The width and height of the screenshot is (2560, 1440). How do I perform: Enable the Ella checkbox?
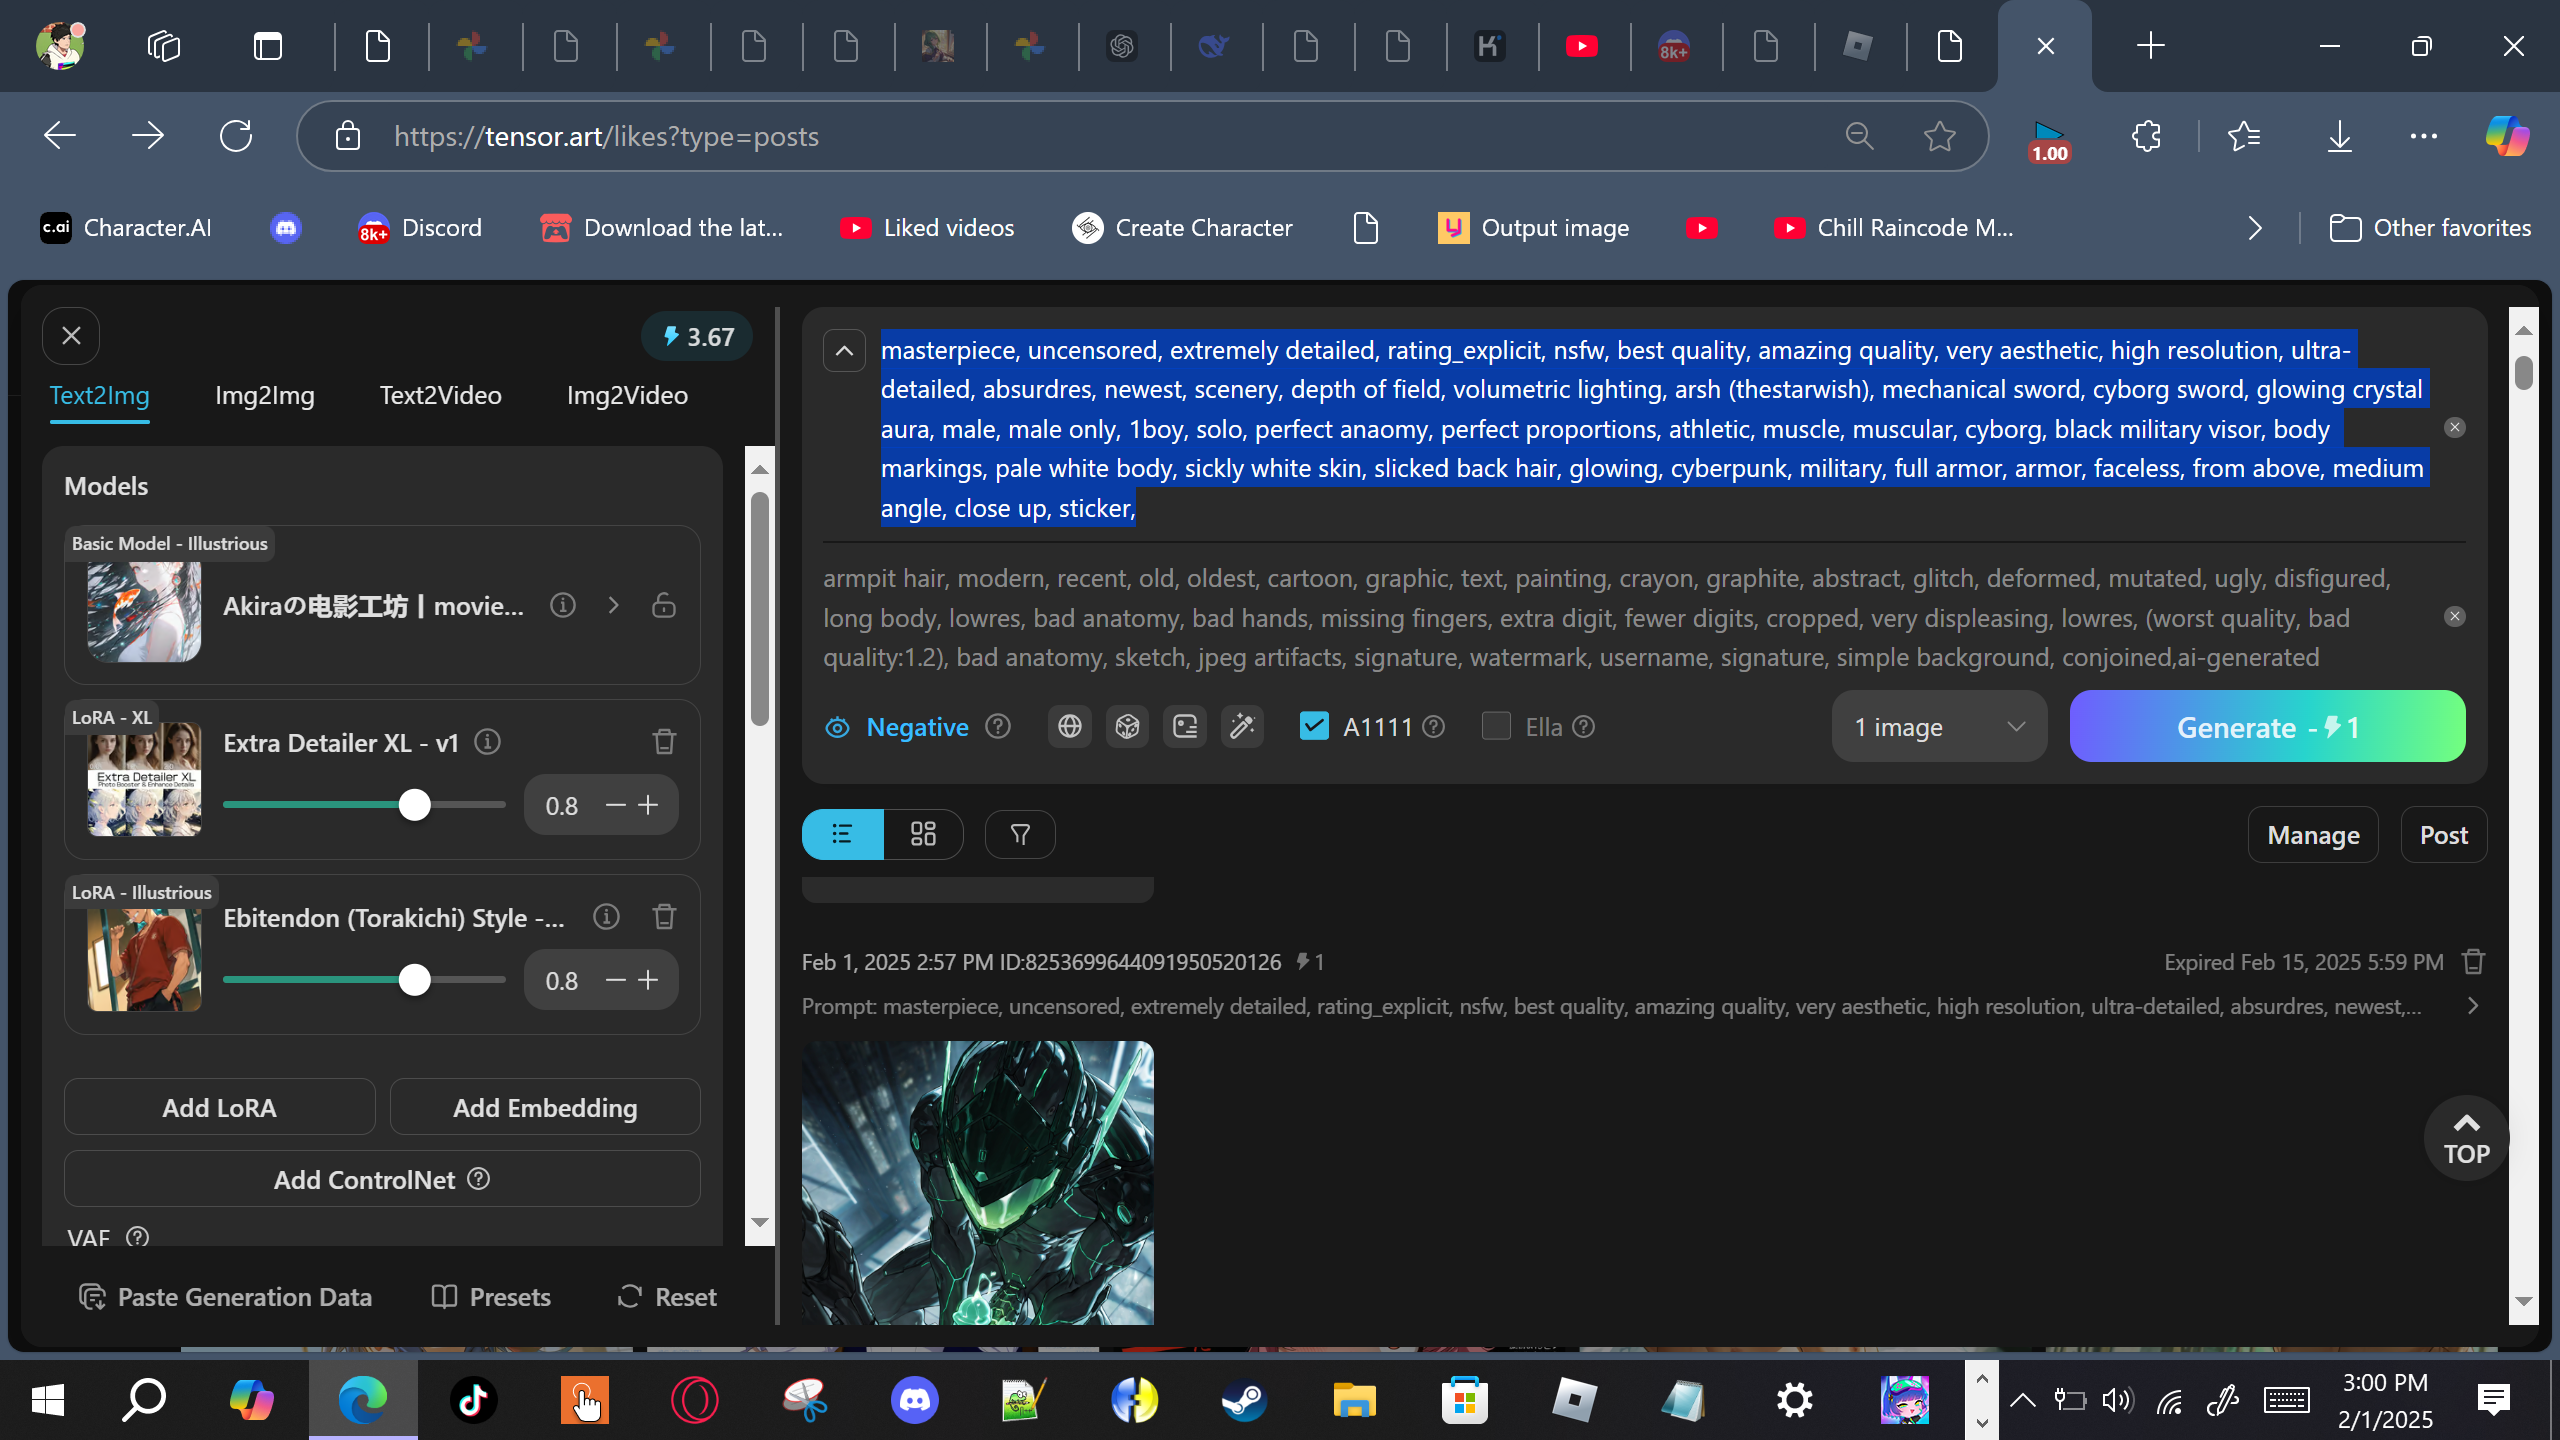(x=1496, y=726)
